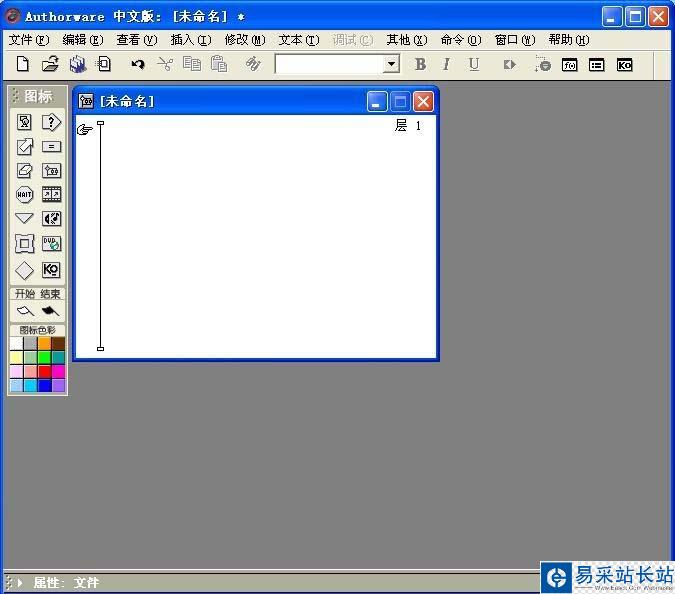Choose the Framework icon

point(24,244)
